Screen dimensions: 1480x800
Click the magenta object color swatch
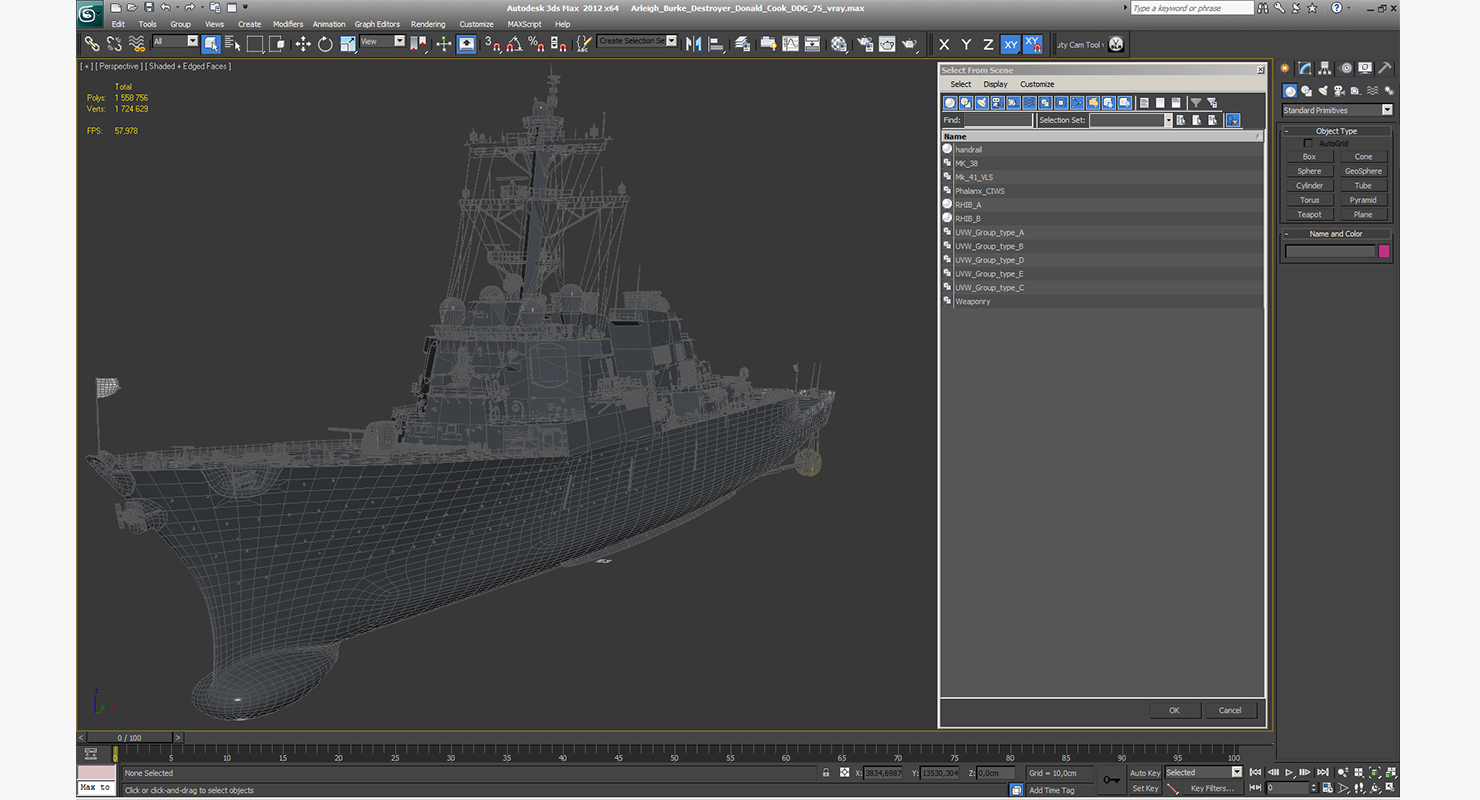point(1385,252)
